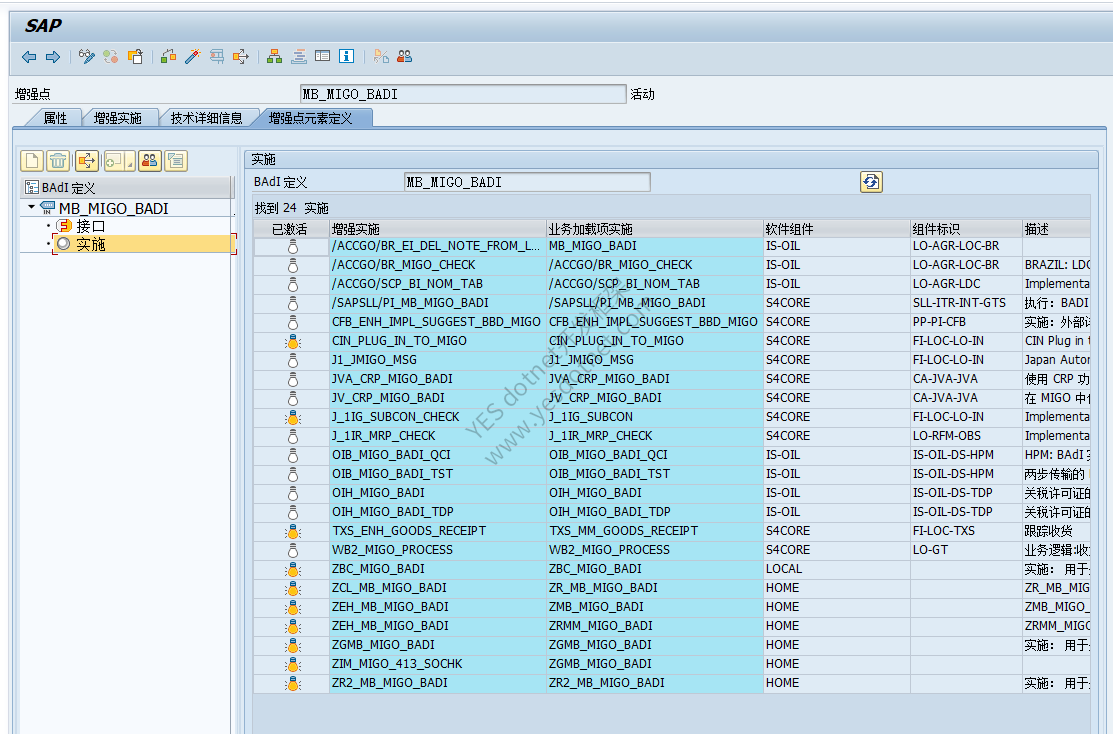Delete element with the trash can button
The width and height of the screenshot is (1113, 734).
[57, 161]
